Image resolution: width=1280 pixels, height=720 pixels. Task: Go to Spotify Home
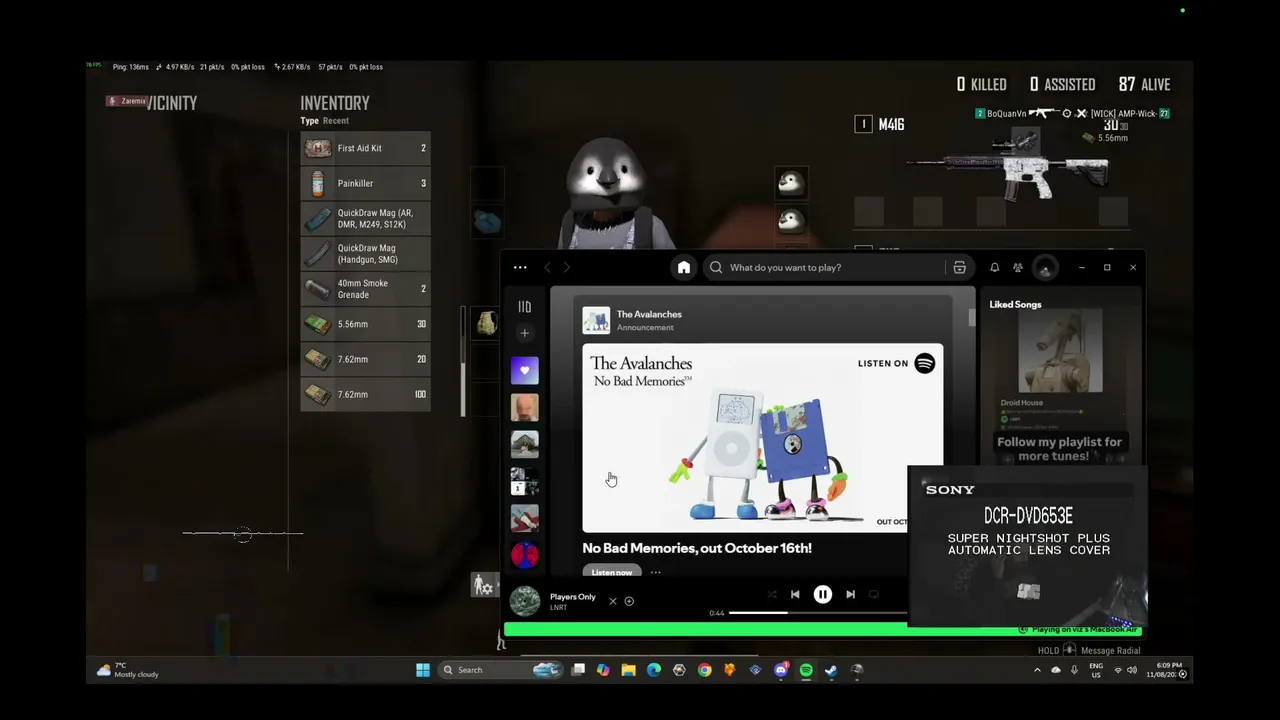point(684,267)
